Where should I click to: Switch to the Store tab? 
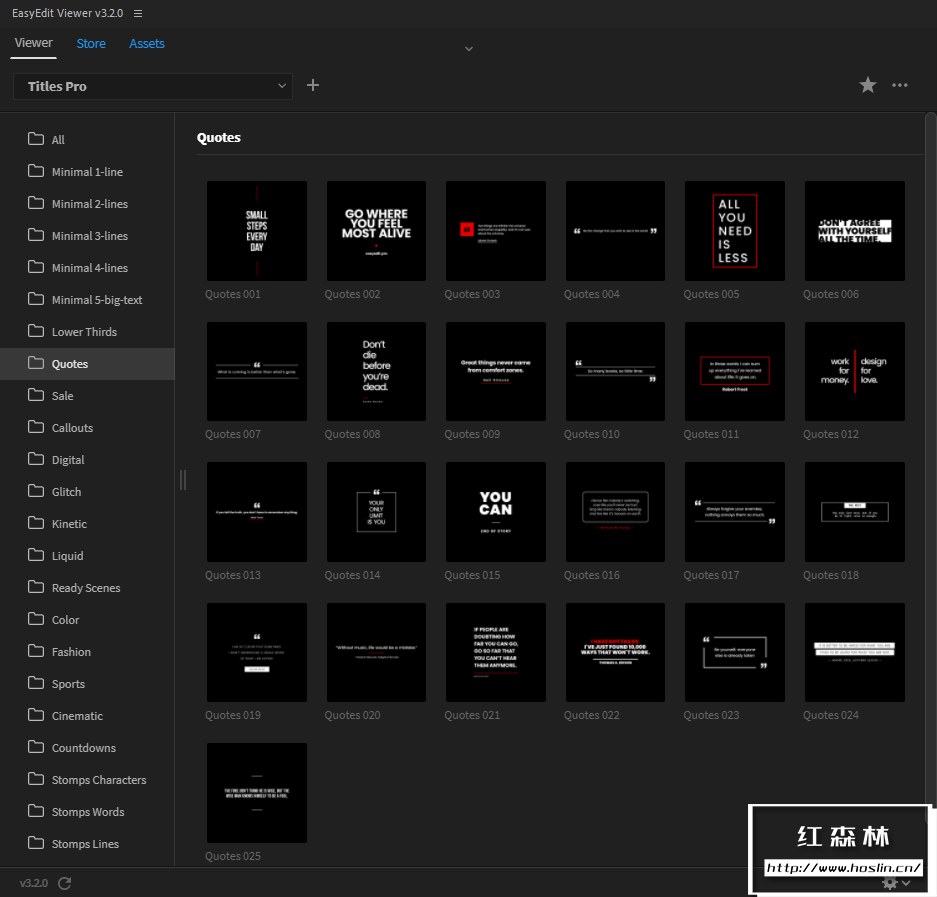[x=91, y=43]
